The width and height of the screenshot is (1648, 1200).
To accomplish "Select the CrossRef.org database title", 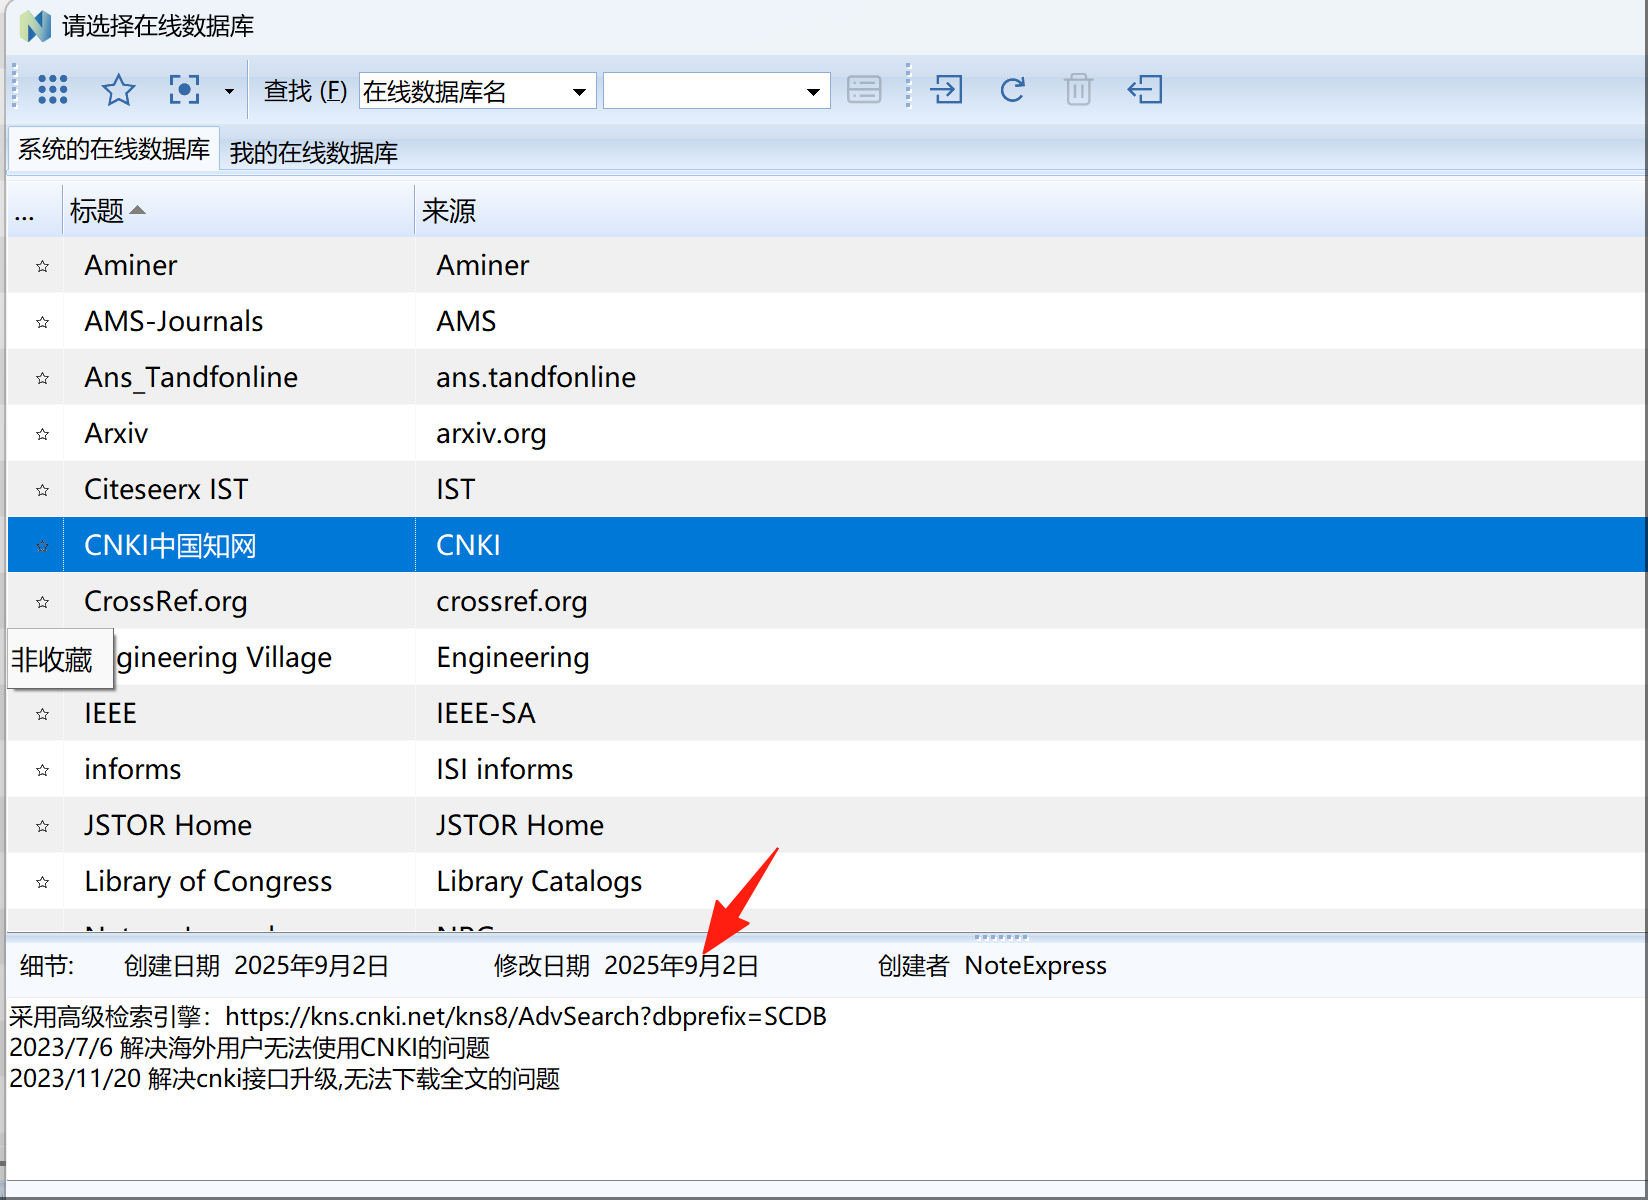I will click(x=166, y=601).
